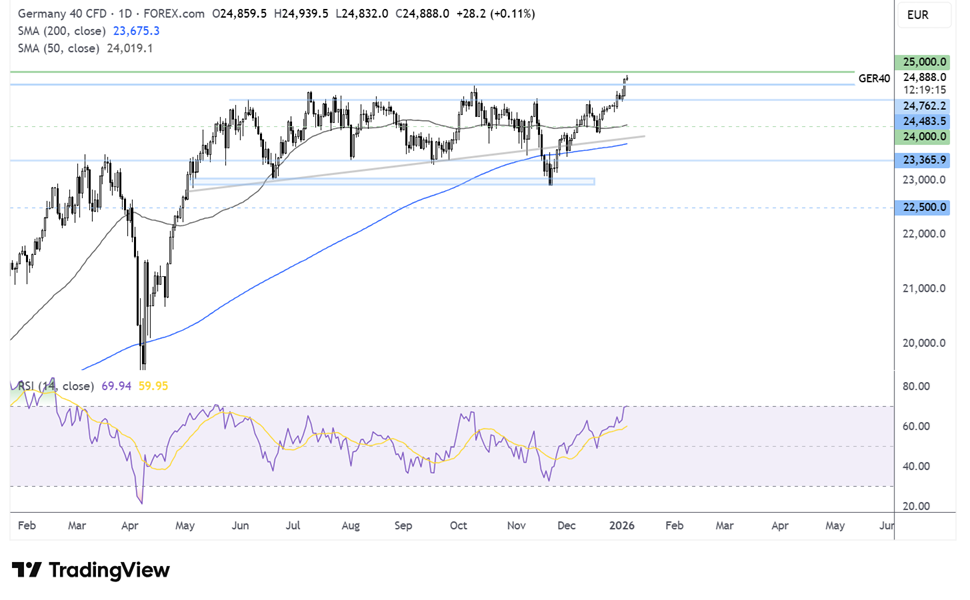Click the GER40 symbol label
The width and height of the screenshot is (970, 600).
coord(874,77)
